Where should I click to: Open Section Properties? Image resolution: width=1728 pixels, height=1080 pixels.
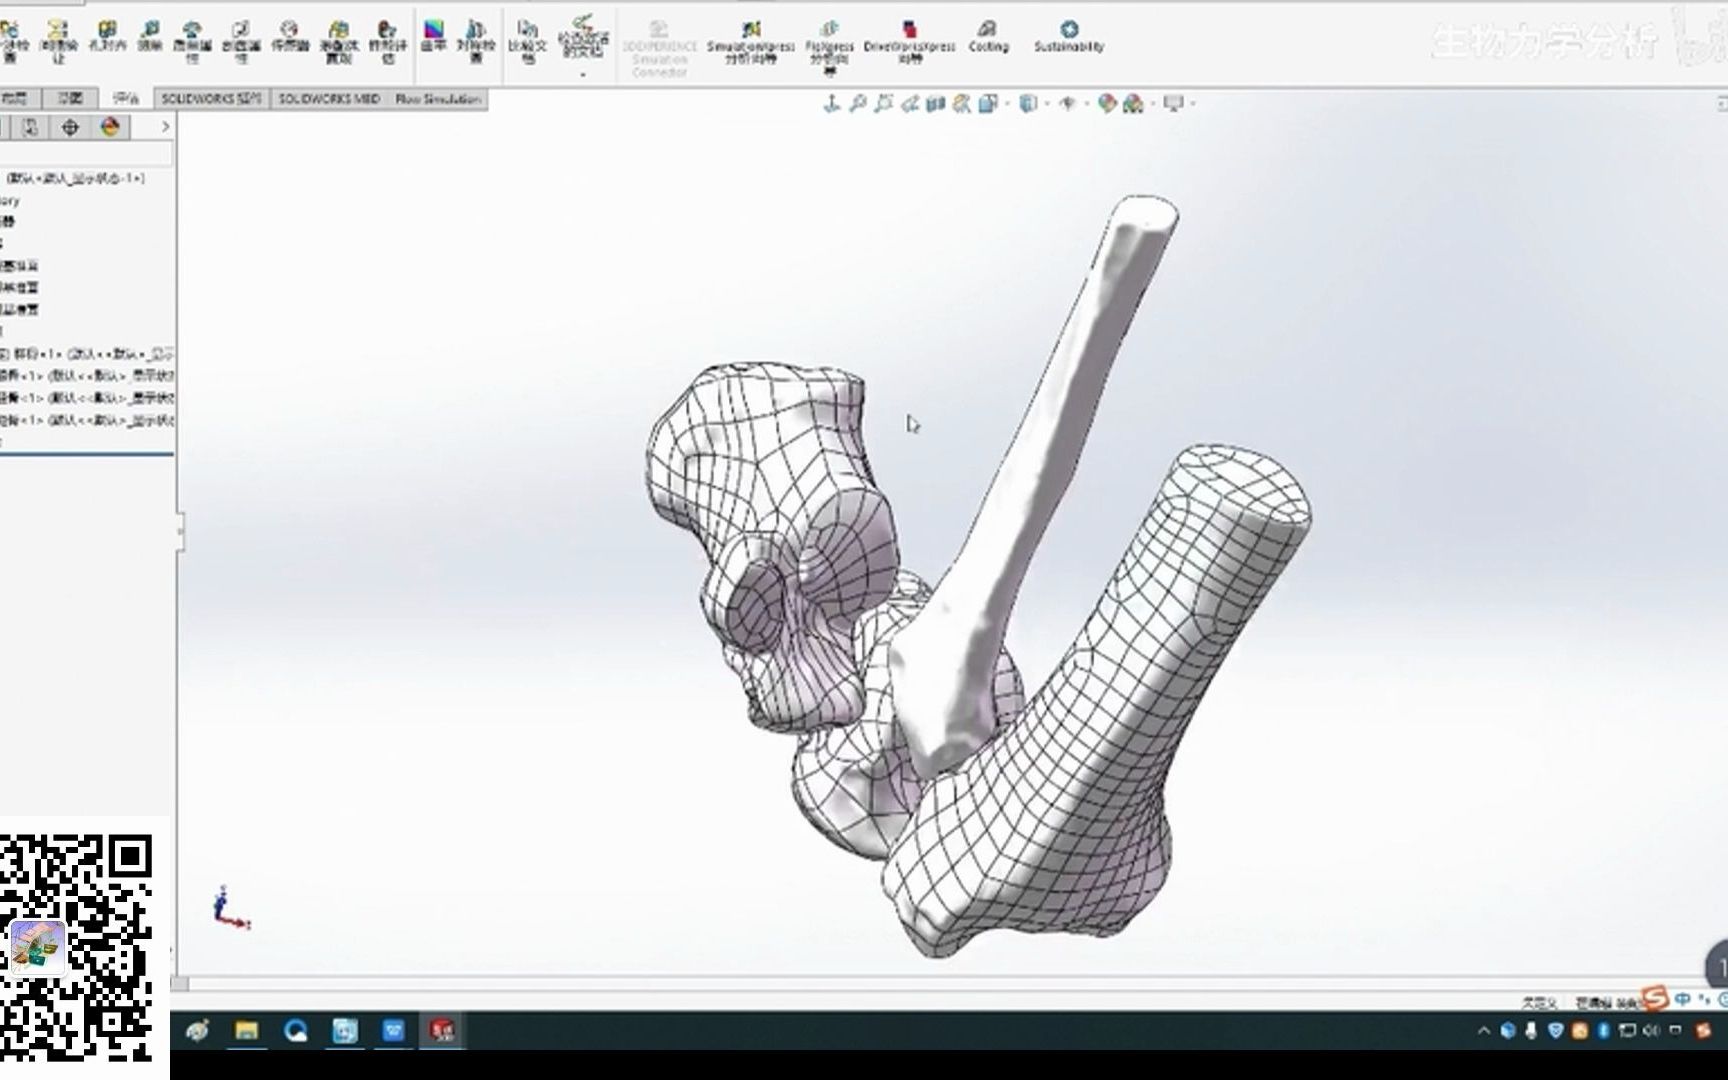coord(240,40)
